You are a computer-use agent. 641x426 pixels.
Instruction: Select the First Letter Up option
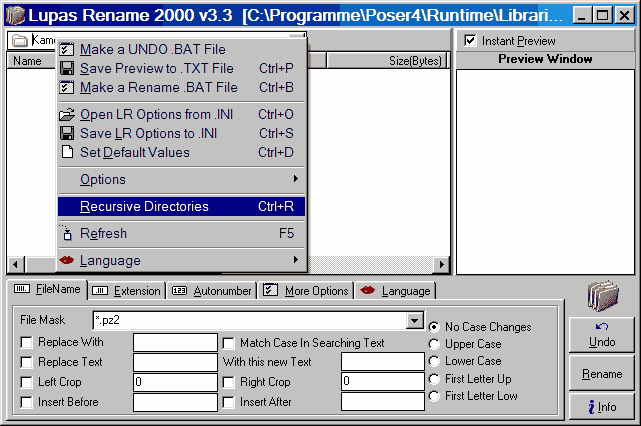coord(434,379)
